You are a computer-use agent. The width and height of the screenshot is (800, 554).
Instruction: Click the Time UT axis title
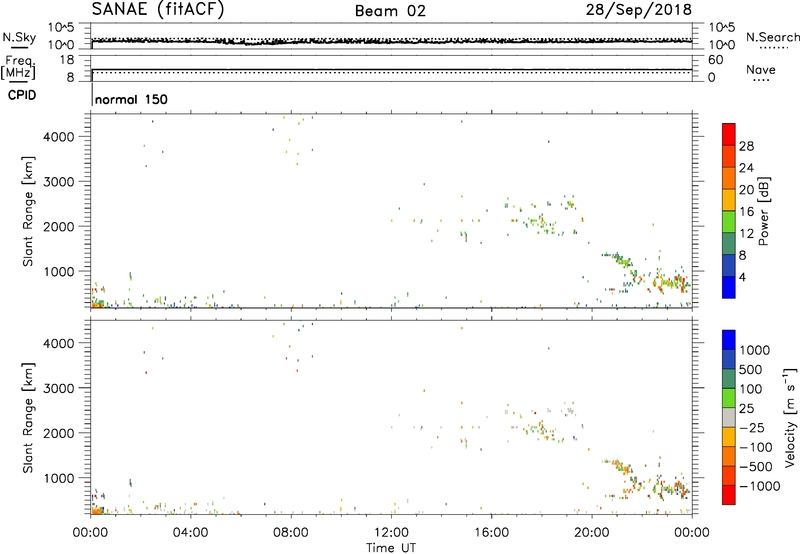(391, 548)
